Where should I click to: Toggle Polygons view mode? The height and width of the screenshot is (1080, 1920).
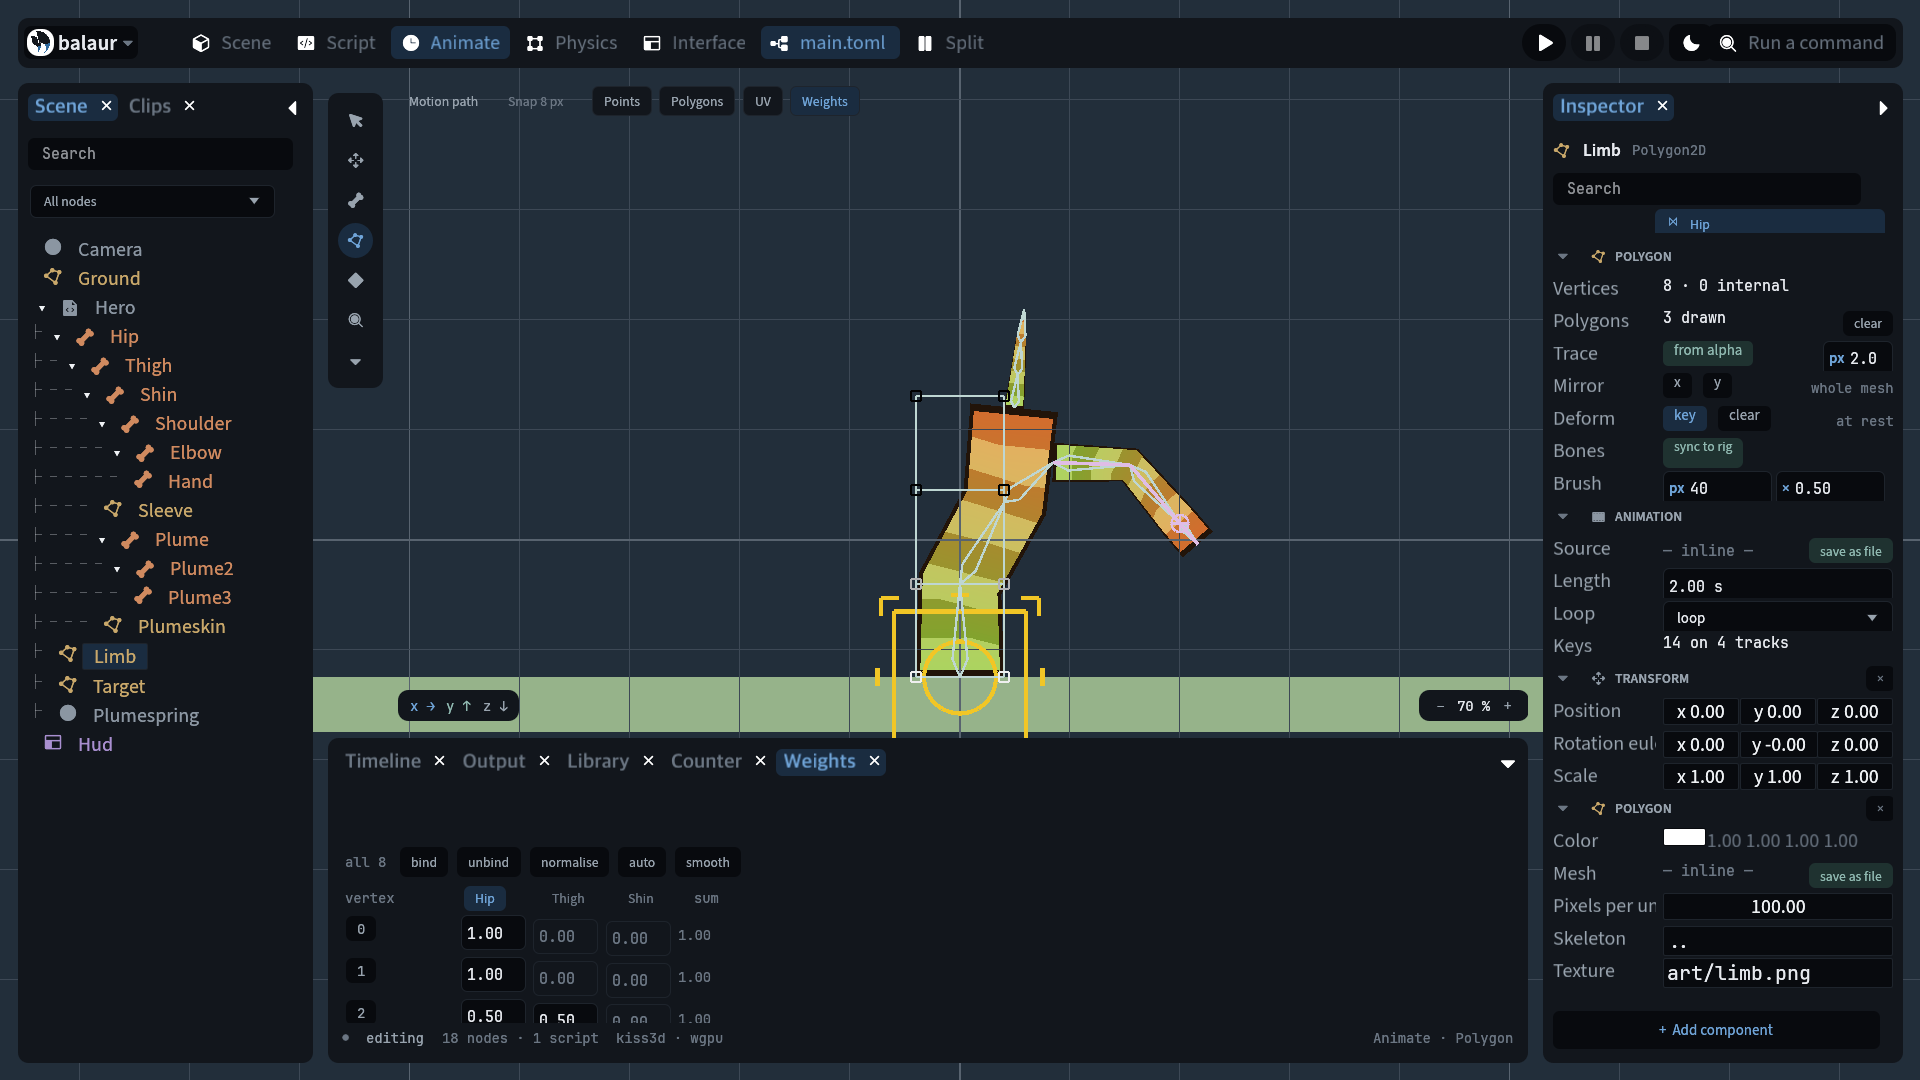pos(697,102)
